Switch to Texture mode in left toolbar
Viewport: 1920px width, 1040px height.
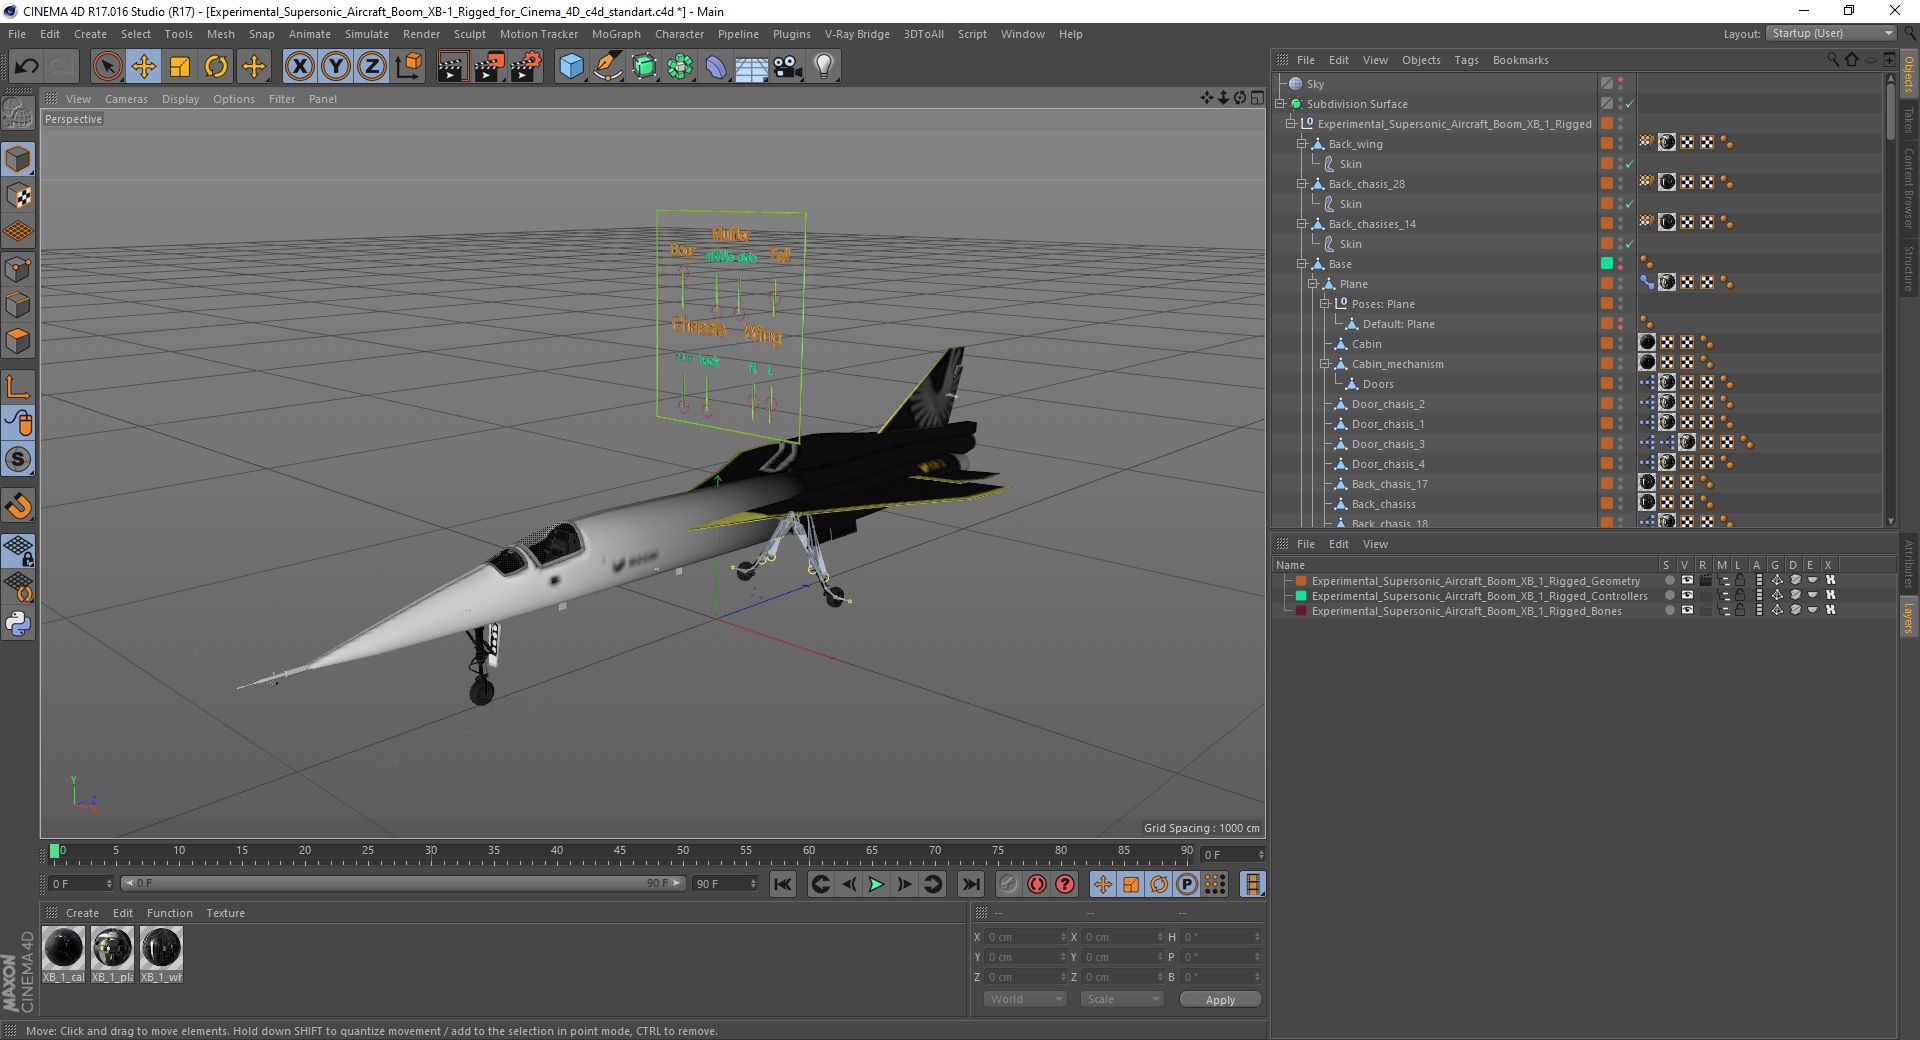18,196
